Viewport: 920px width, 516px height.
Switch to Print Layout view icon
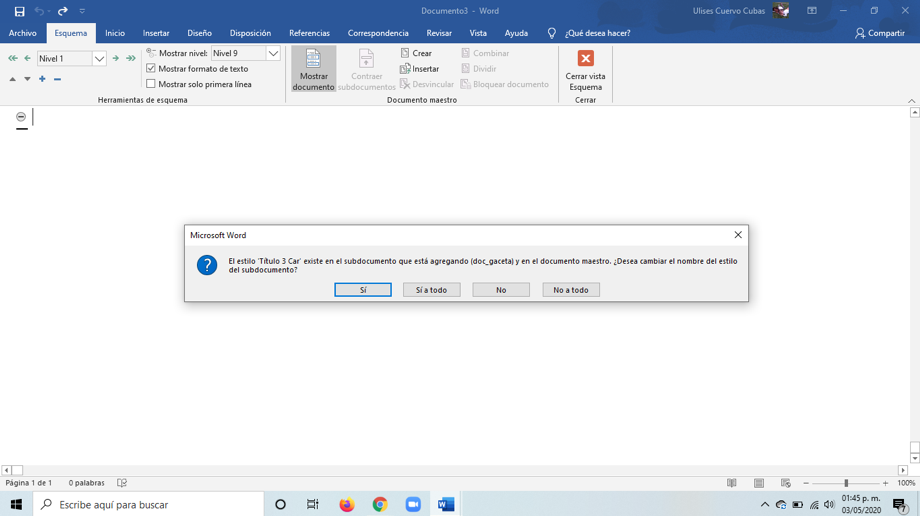(759, 483)
